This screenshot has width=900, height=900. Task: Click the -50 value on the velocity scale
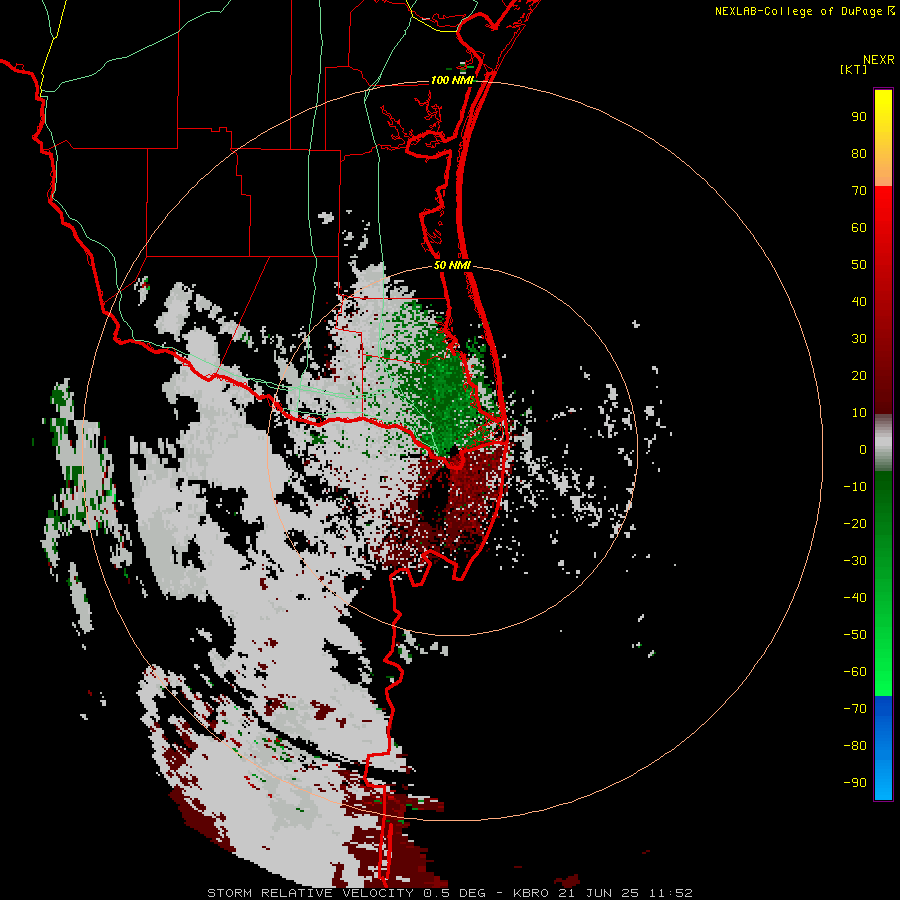(855, 635)
